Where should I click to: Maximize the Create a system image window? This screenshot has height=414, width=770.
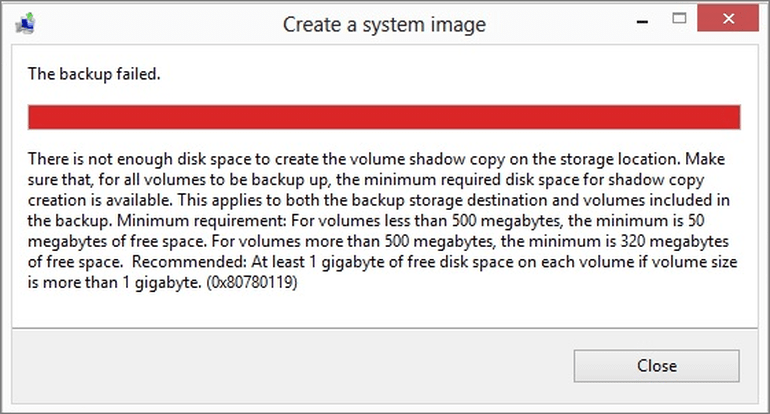point(677,19)
